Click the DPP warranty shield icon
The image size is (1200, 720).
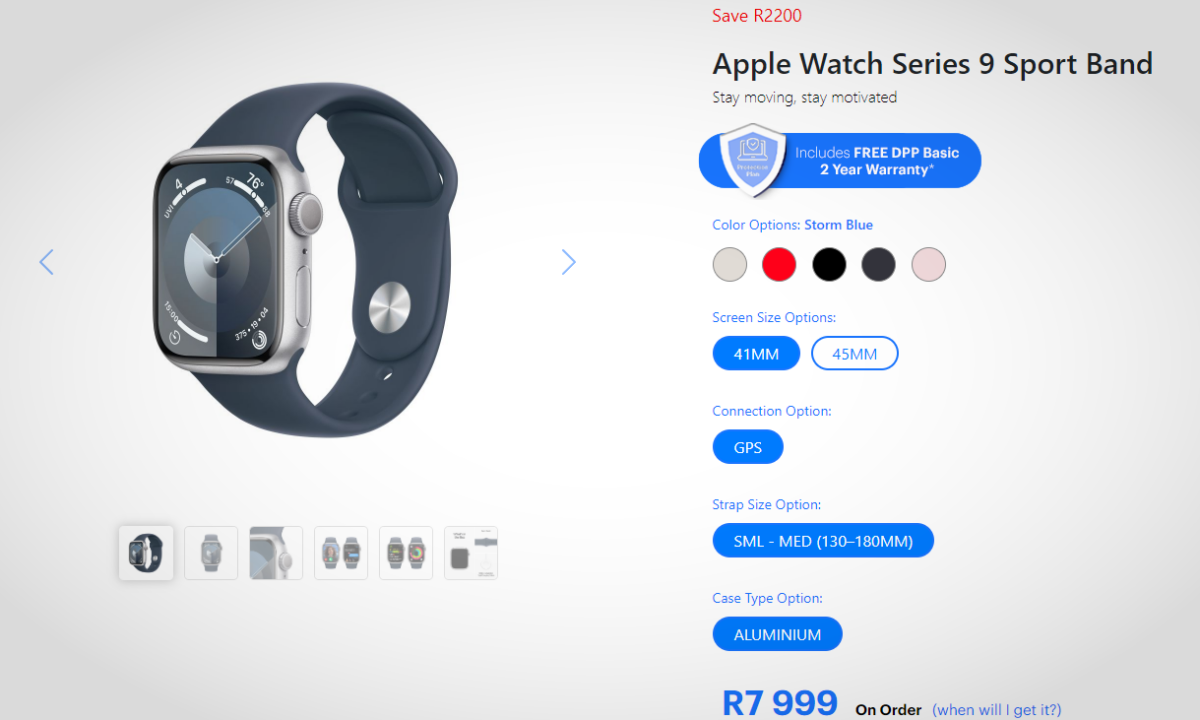coord(752,160)
